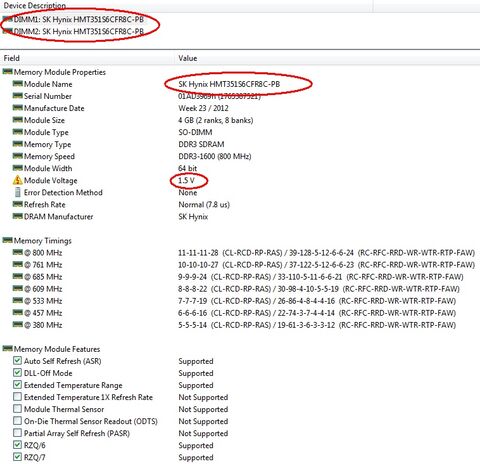Select the 8-8-8-22 timing value
This screenshot has width=480, height=464.
pos(192,289)
